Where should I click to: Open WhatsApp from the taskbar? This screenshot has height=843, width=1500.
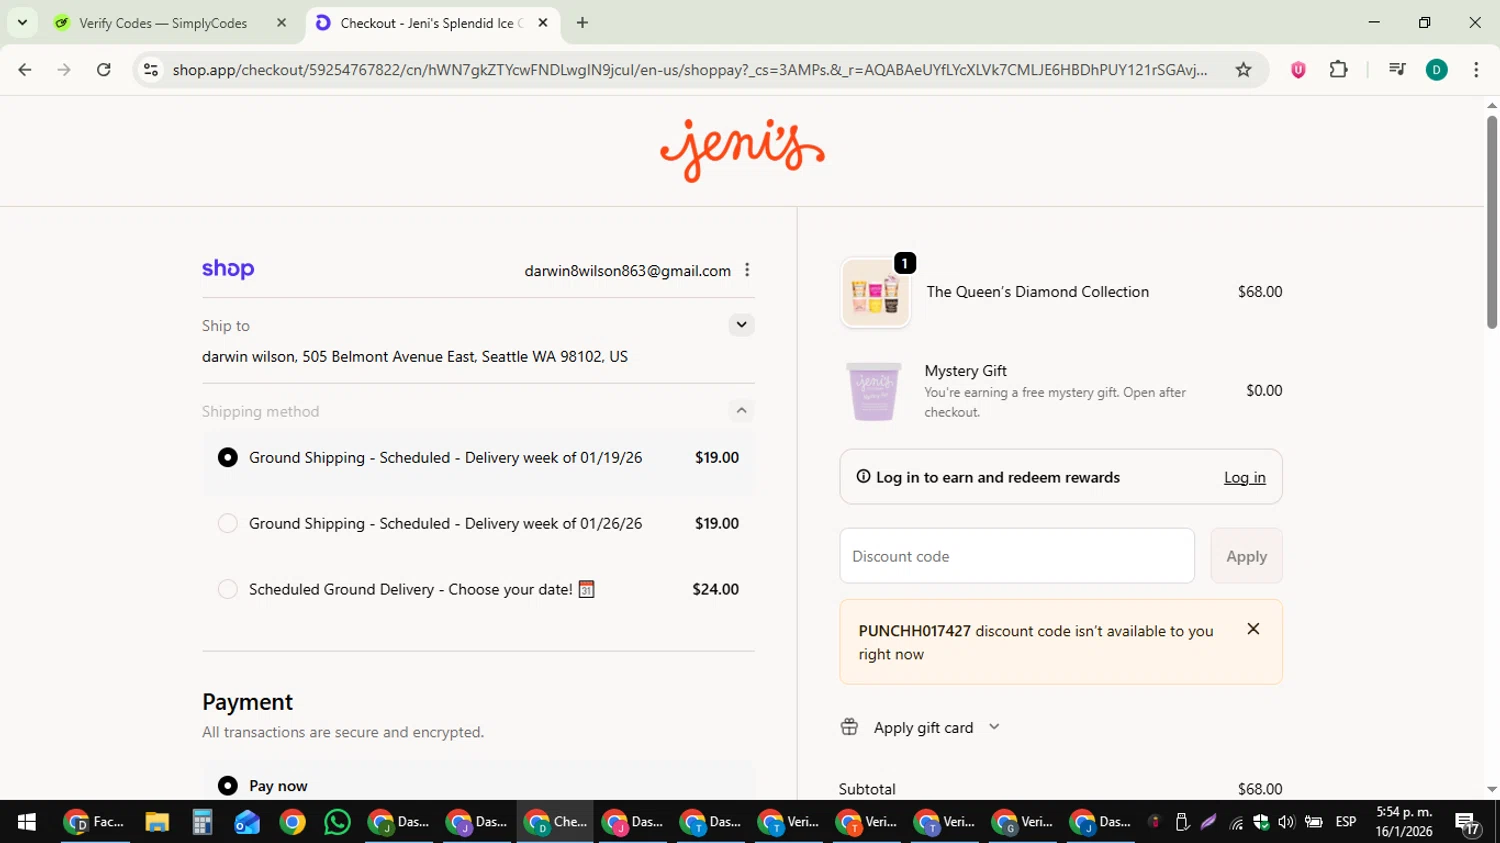point(337,822)
